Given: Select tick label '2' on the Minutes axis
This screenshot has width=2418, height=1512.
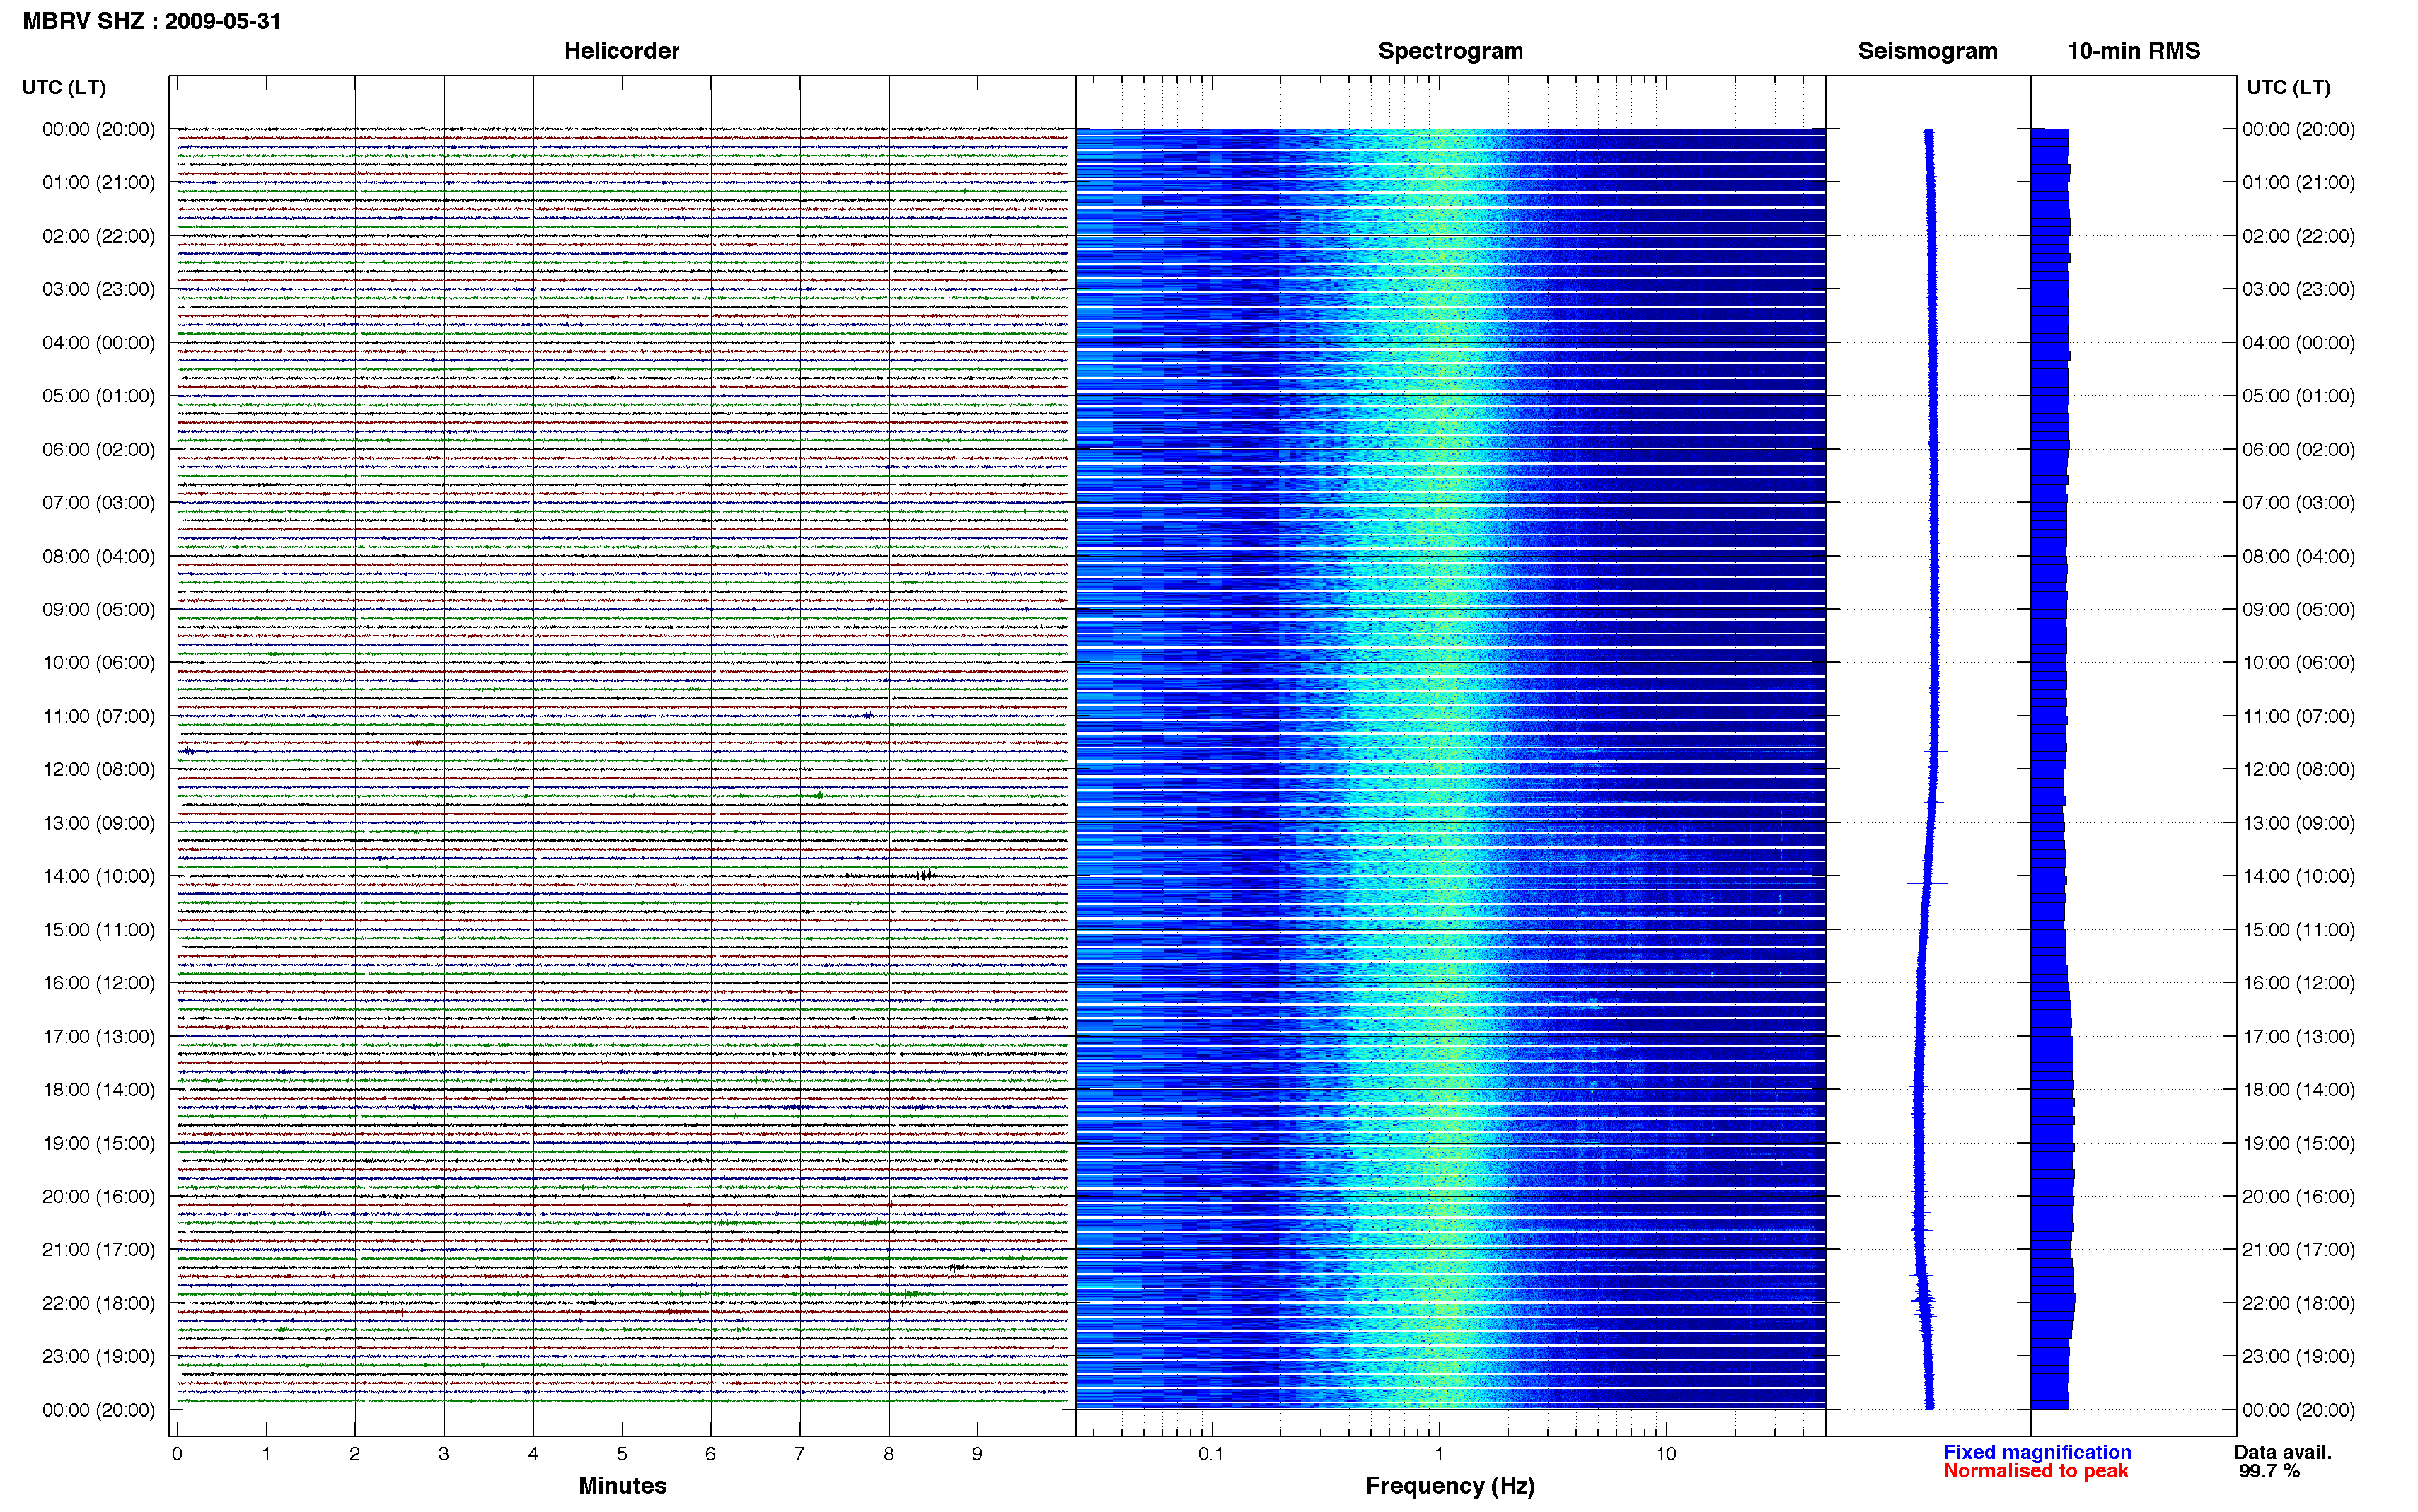Looking at the screenshot, I should (x=355, y=1454).
